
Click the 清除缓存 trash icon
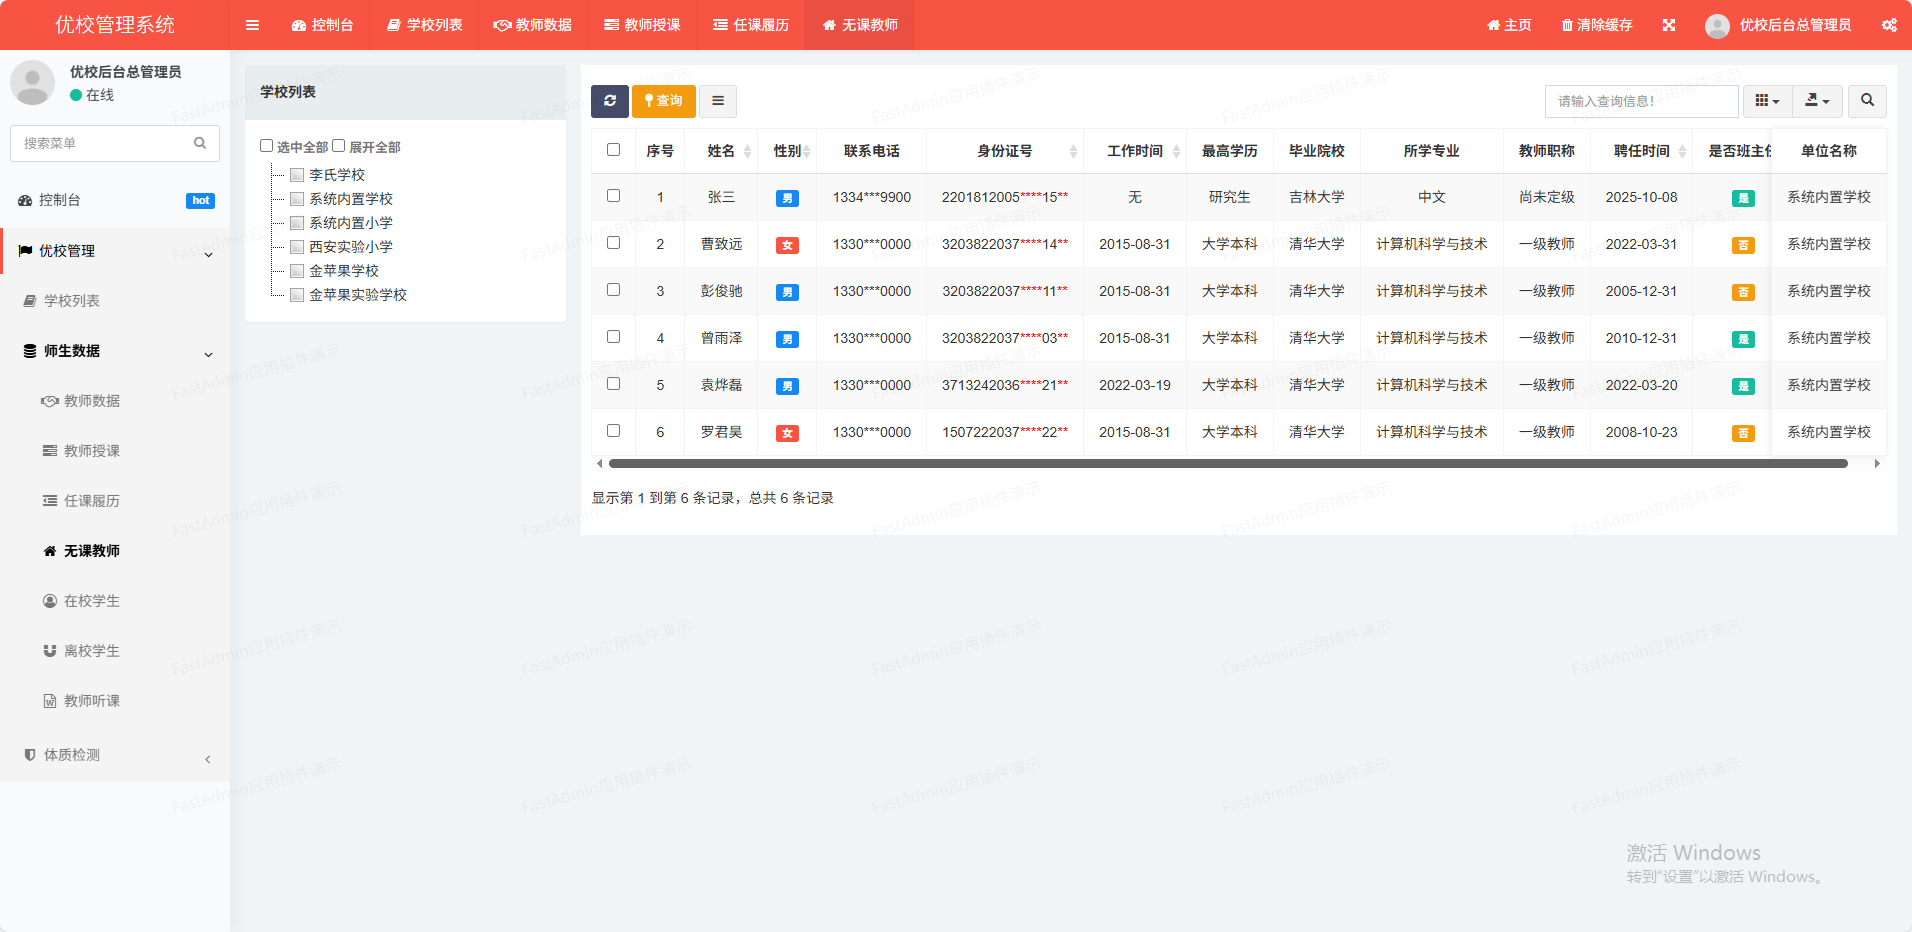coord(1567,25)
